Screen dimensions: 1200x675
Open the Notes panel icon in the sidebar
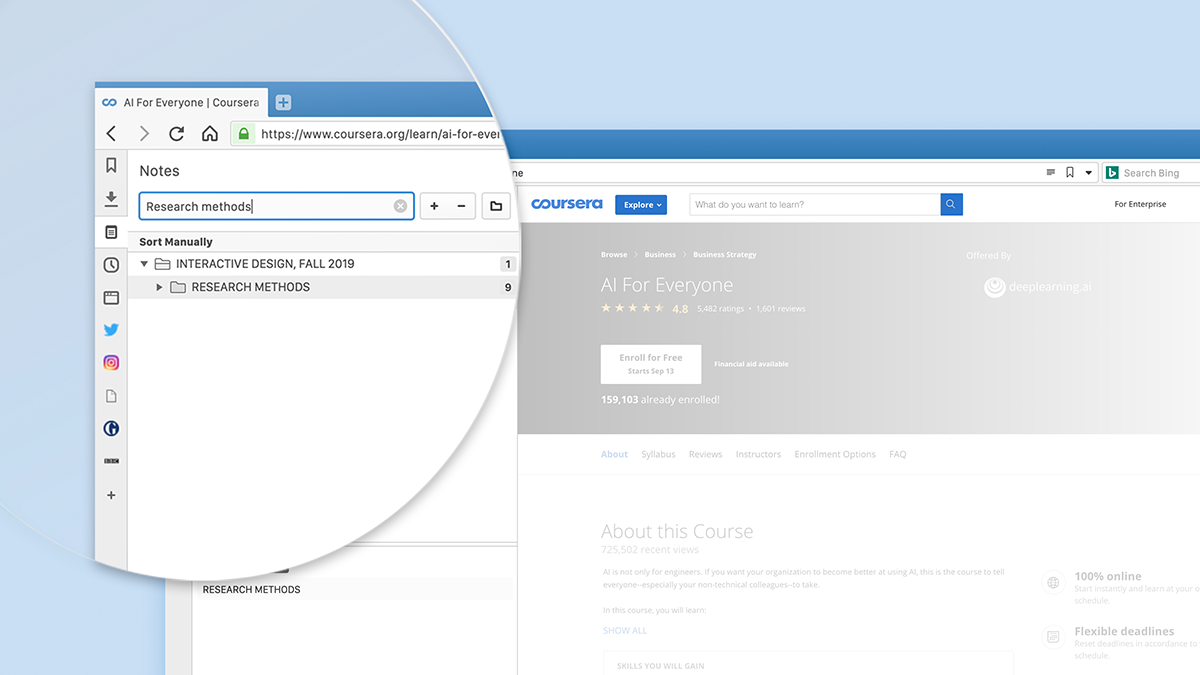click(x=111, y=232)
